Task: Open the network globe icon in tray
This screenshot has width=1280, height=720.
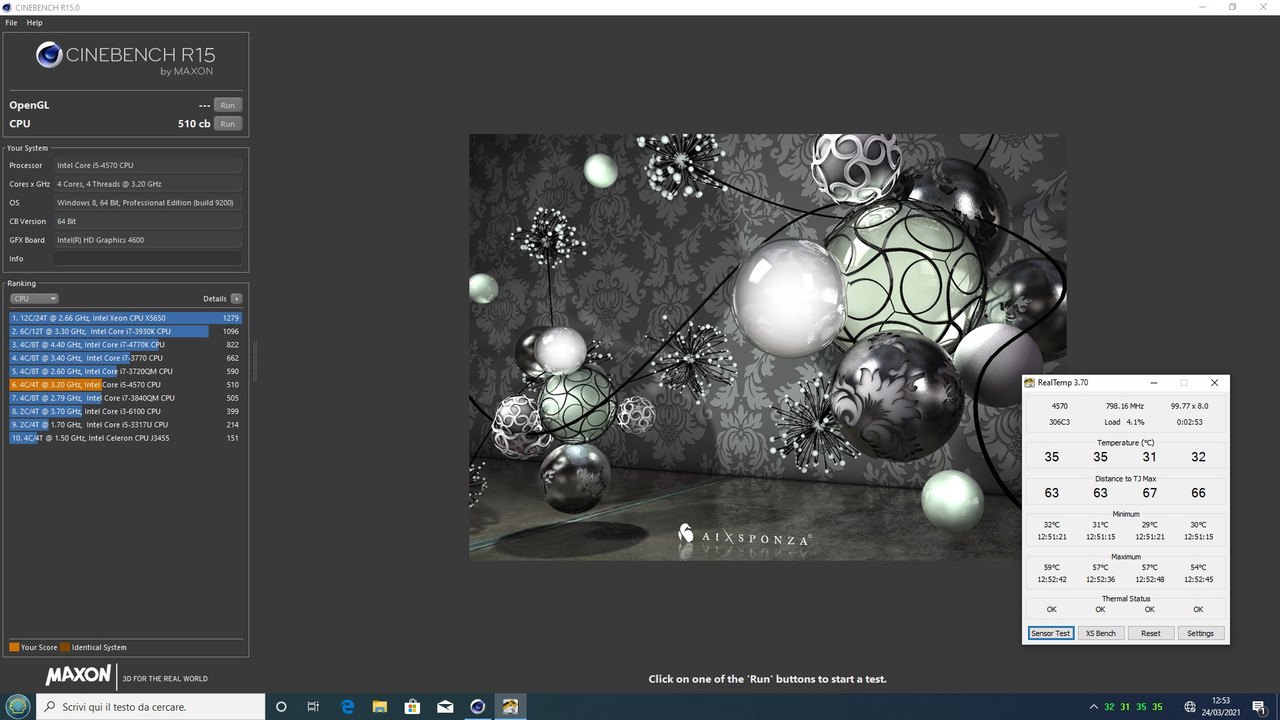Action: click(x=1190, y=707)
